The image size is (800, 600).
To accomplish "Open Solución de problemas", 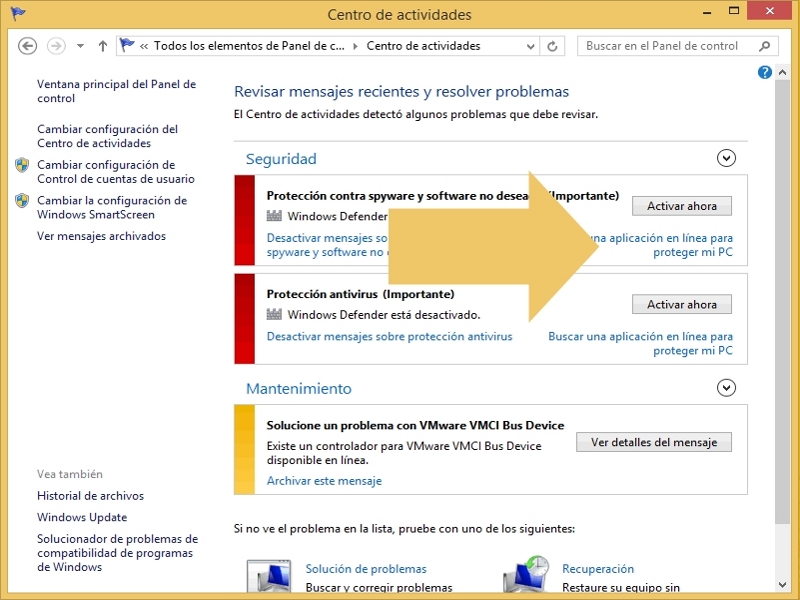I will (366, 568).
